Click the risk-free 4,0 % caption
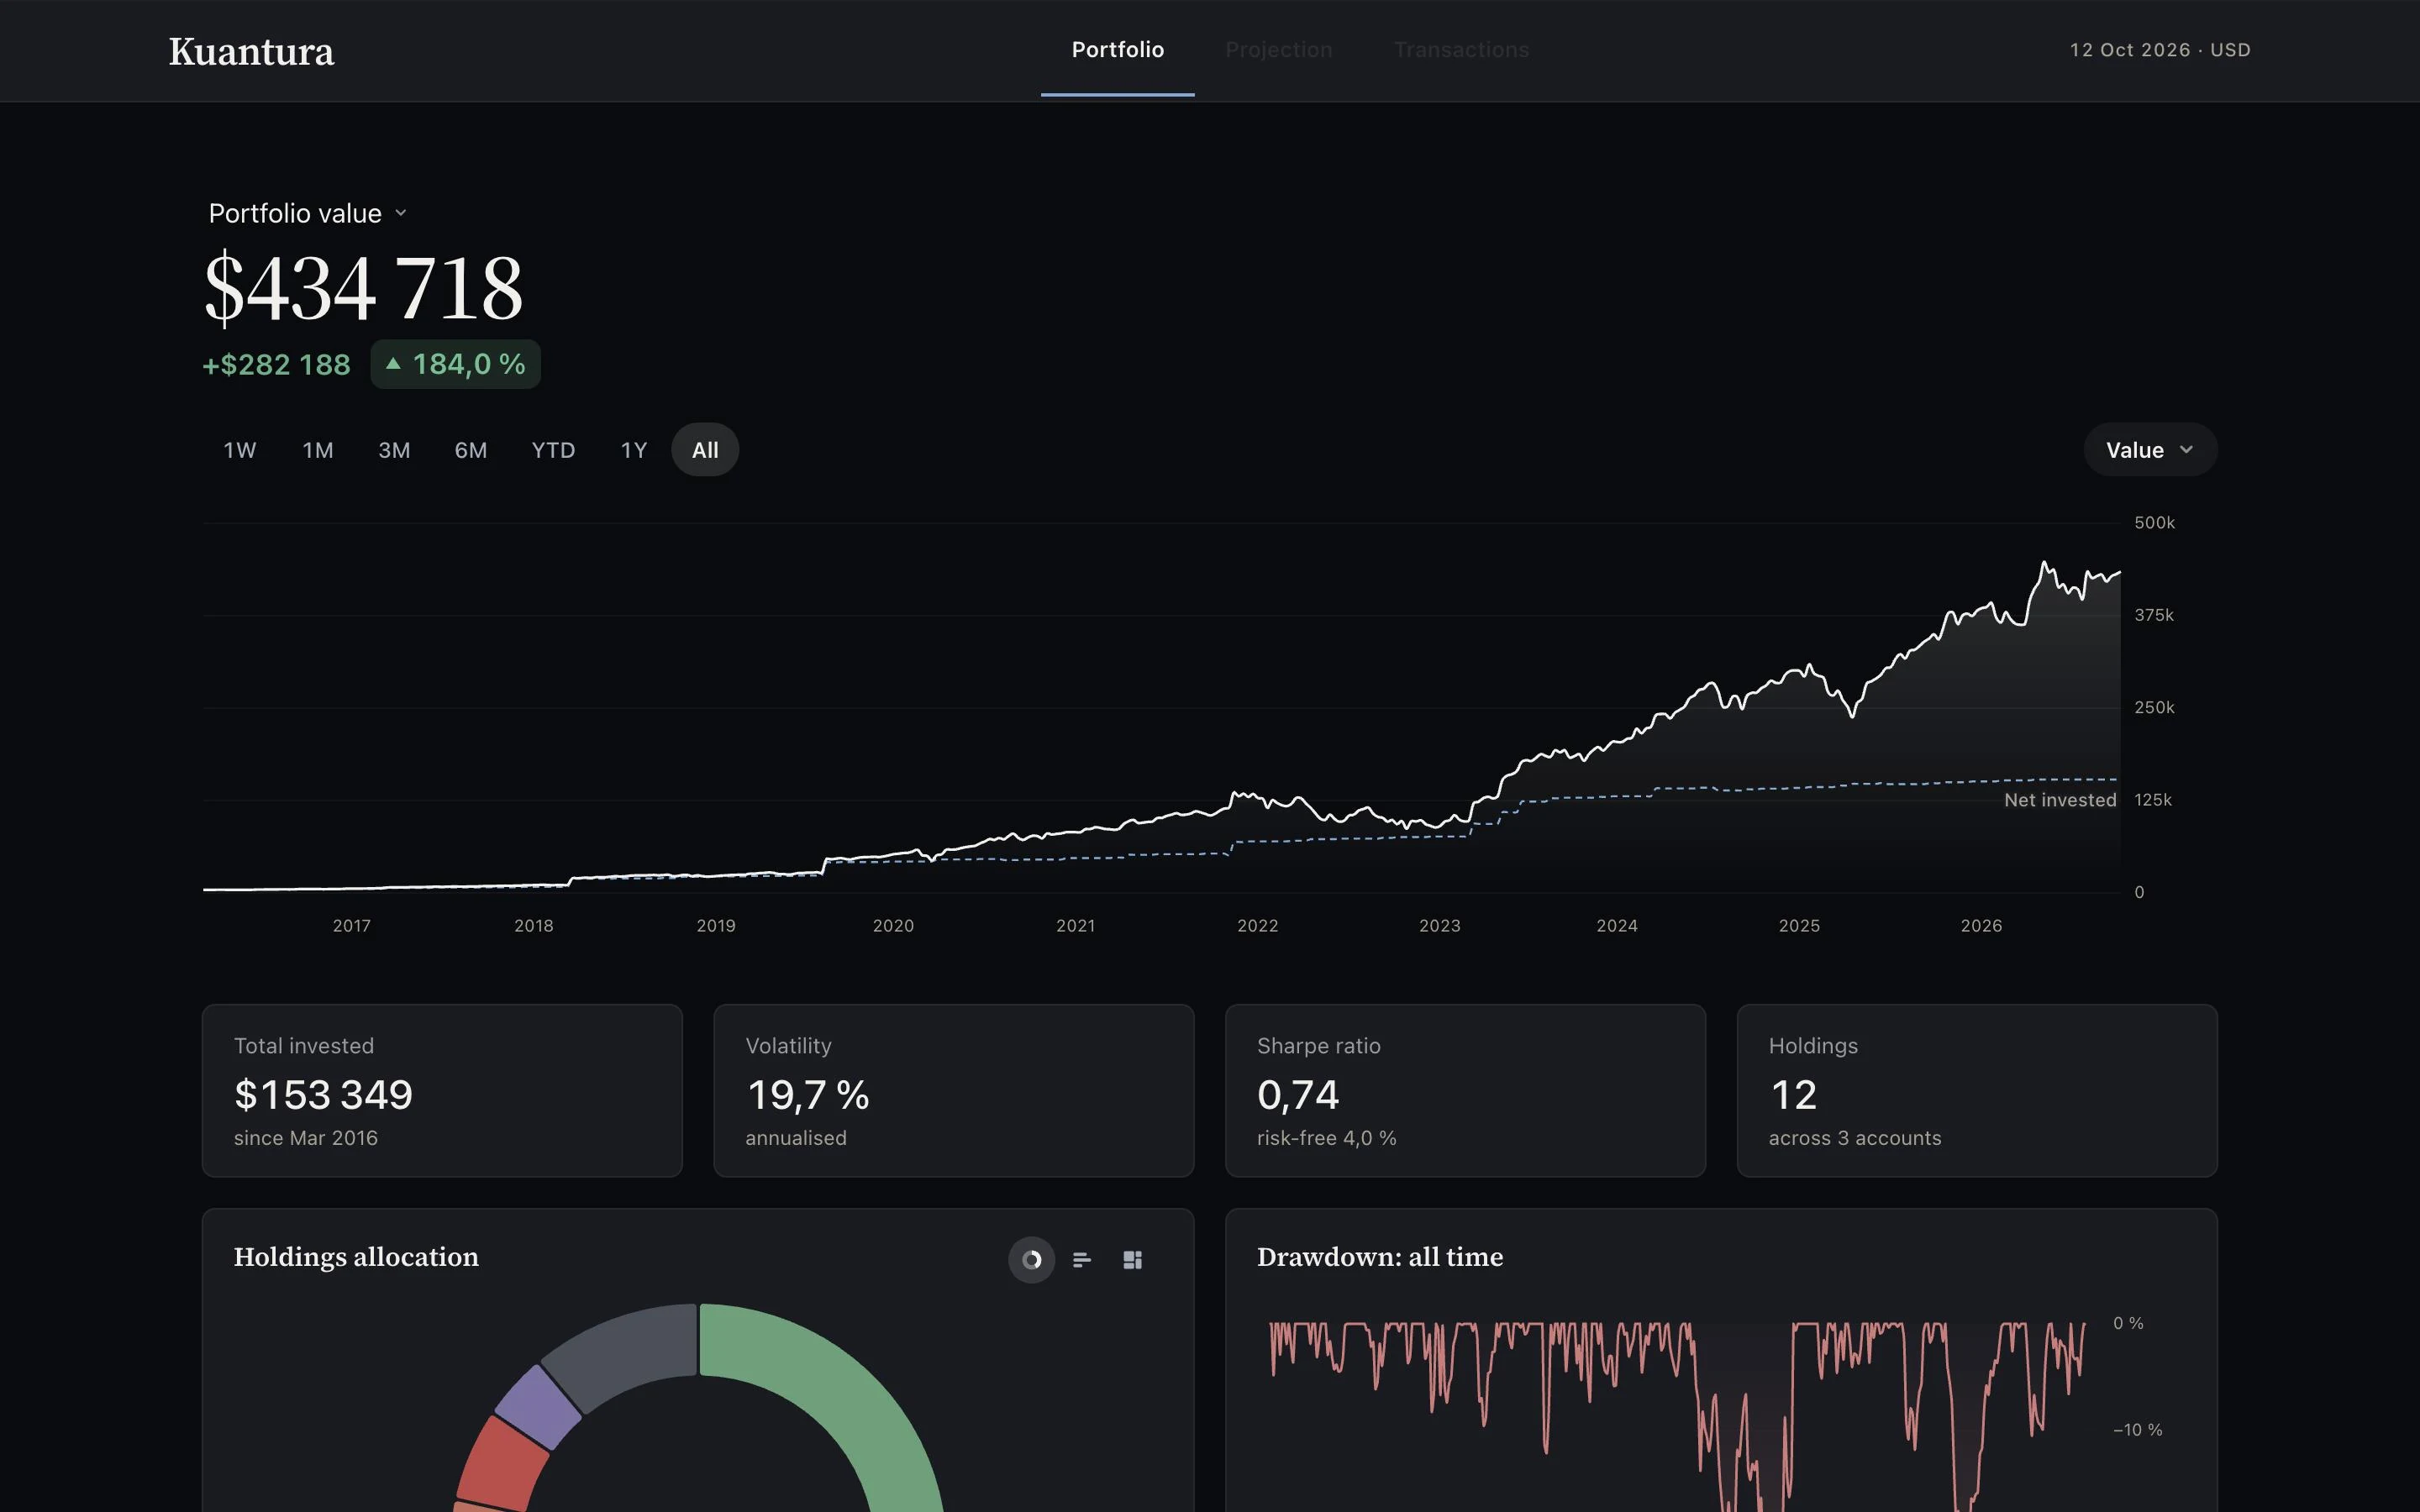 1326,1138
